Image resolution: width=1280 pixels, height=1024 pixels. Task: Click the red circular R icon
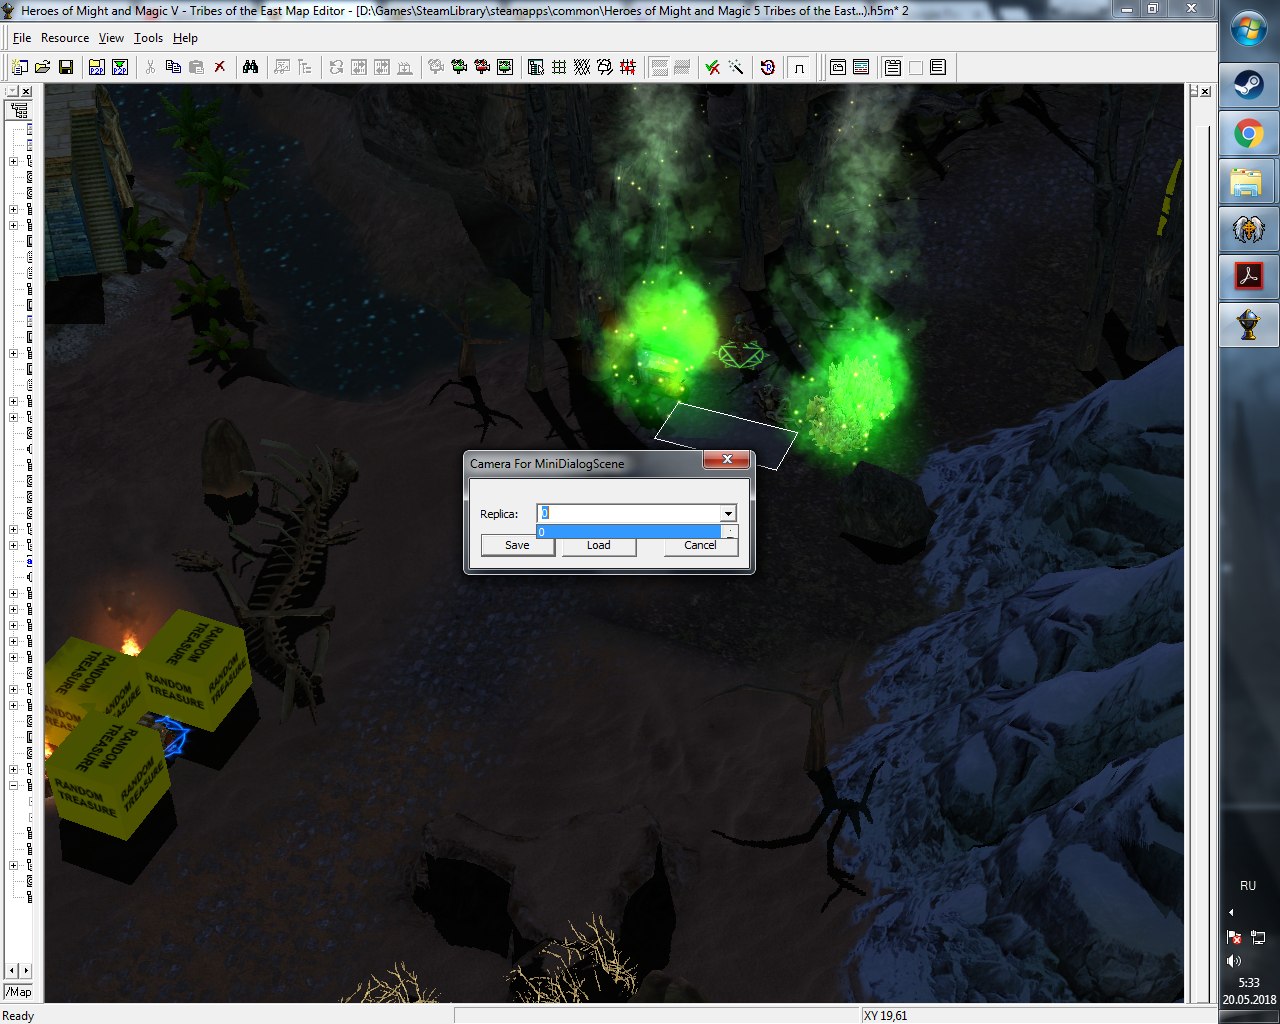click(x=768, y=67)
